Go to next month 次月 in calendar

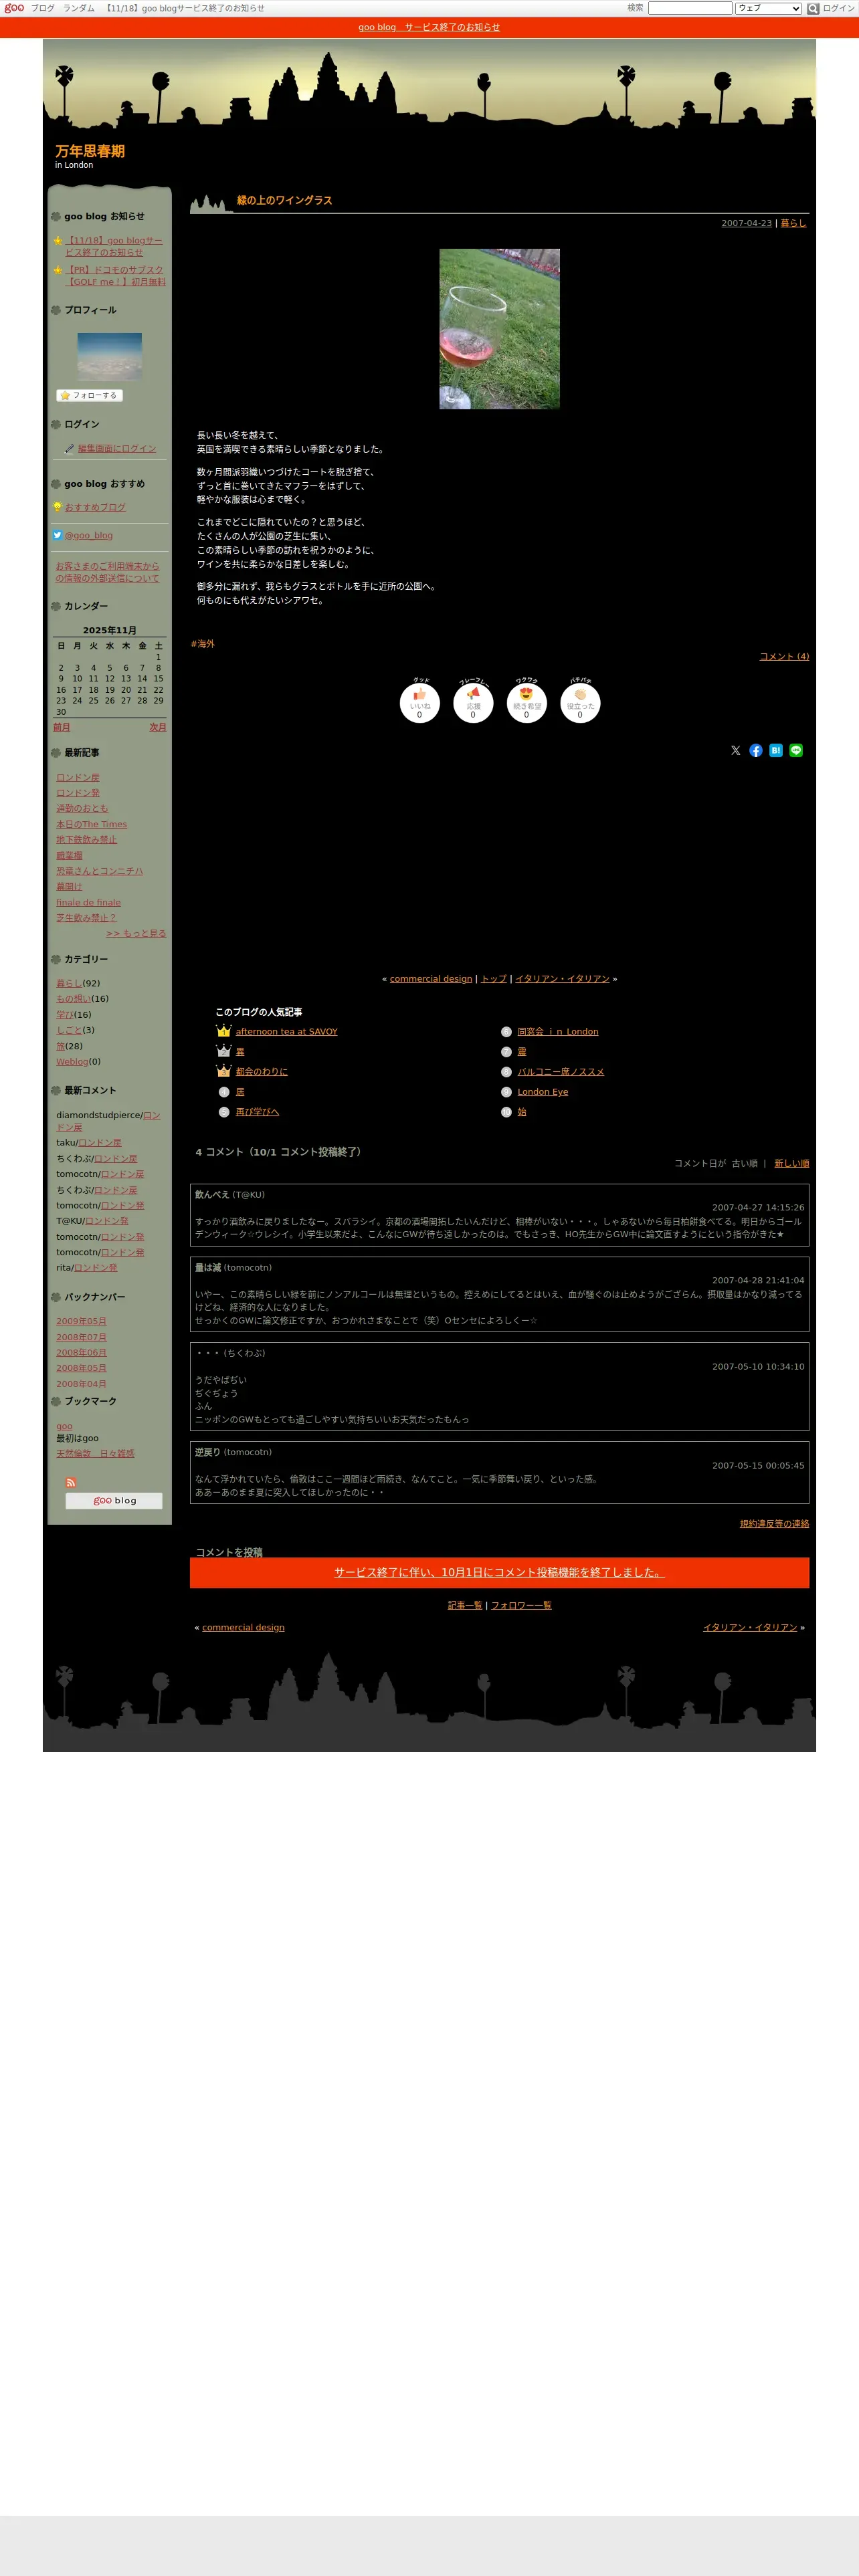pos(158,727)
